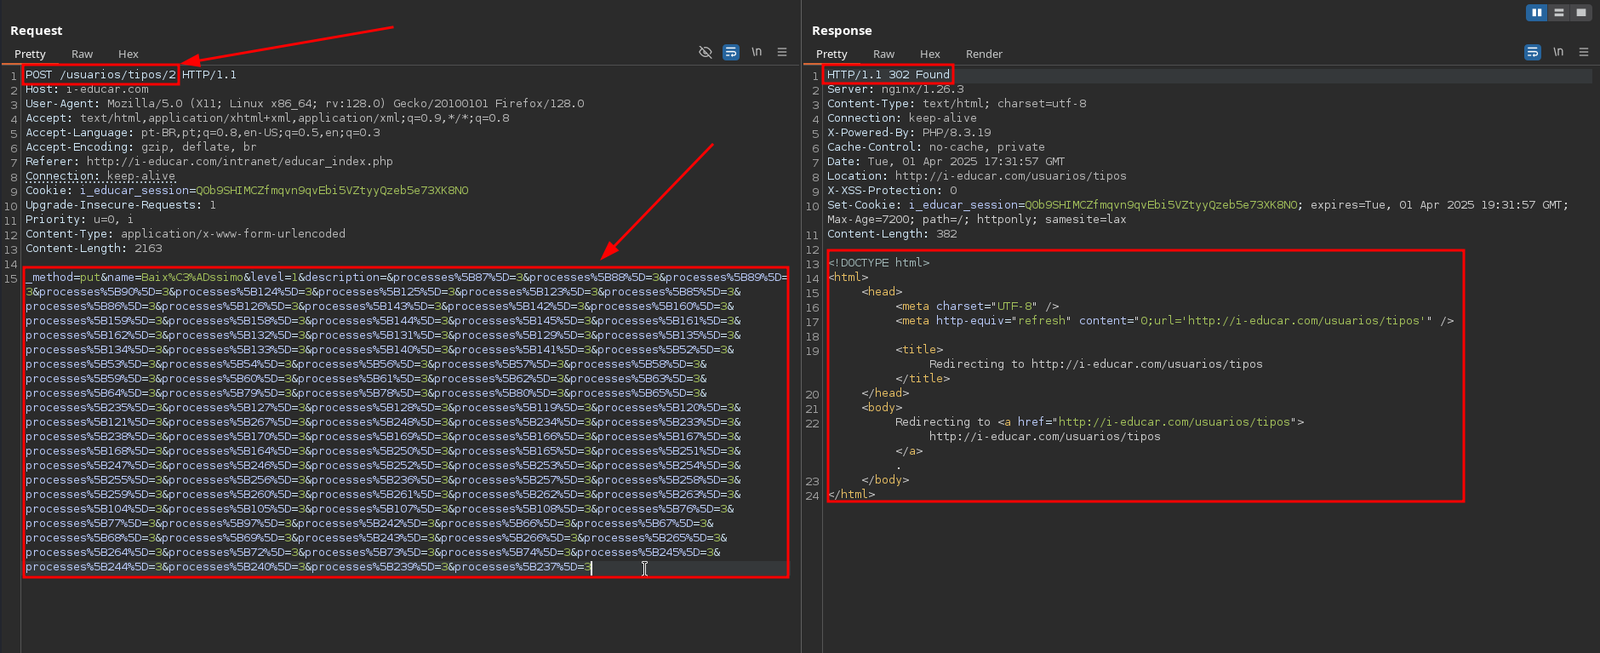
Task: Click the '</body>' closing tag line
Action: 885,480
